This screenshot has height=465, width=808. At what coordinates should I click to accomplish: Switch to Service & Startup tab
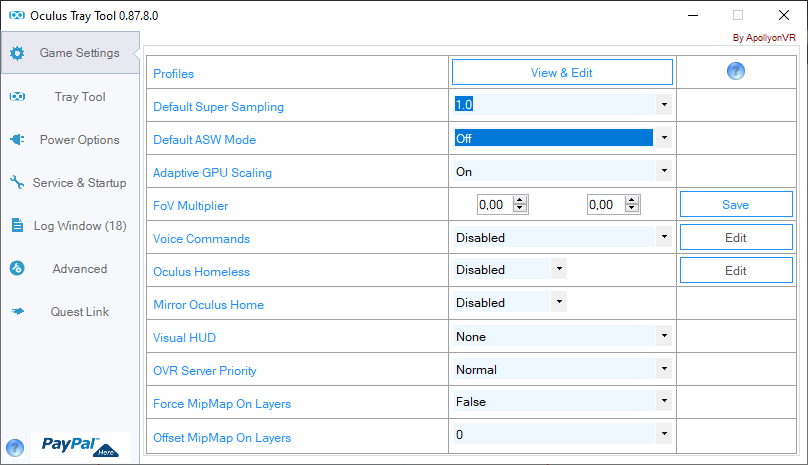pyautogui.click(x=71, y=182)
